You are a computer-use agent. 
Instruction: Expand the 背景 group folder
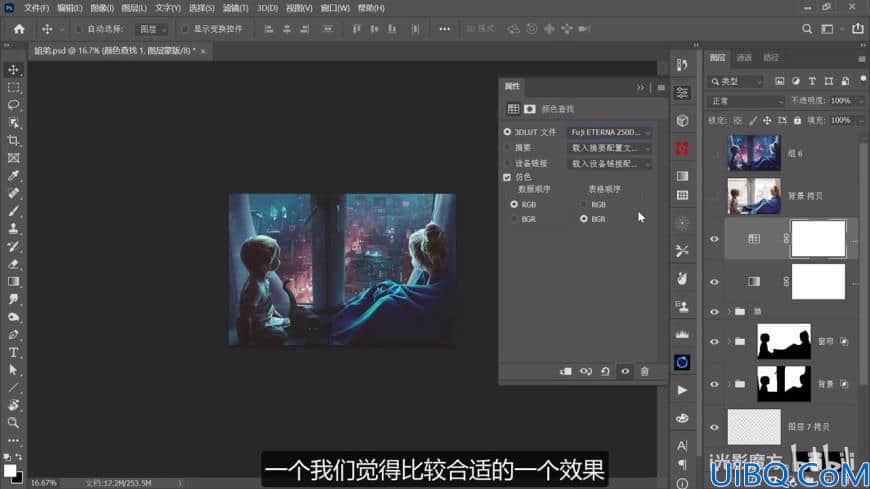click(x=730, y=384)
